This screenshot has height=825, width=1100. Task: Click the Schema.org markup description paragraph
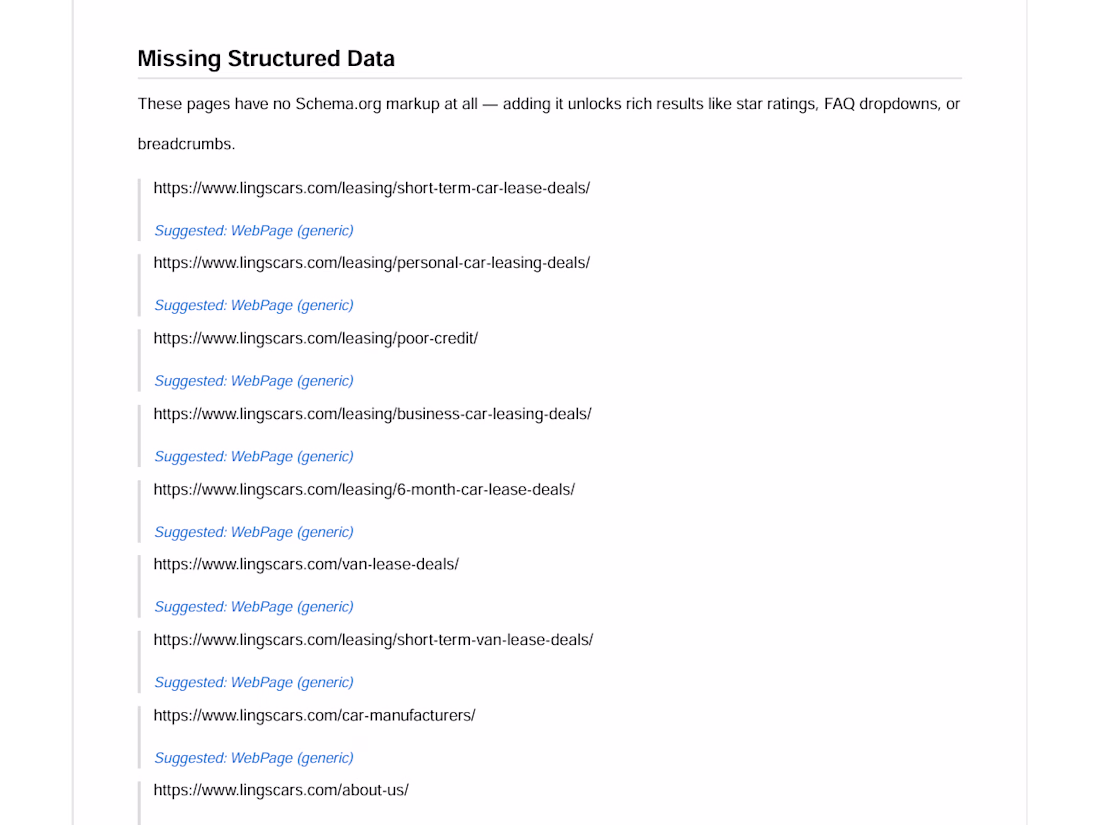point(549,123)
